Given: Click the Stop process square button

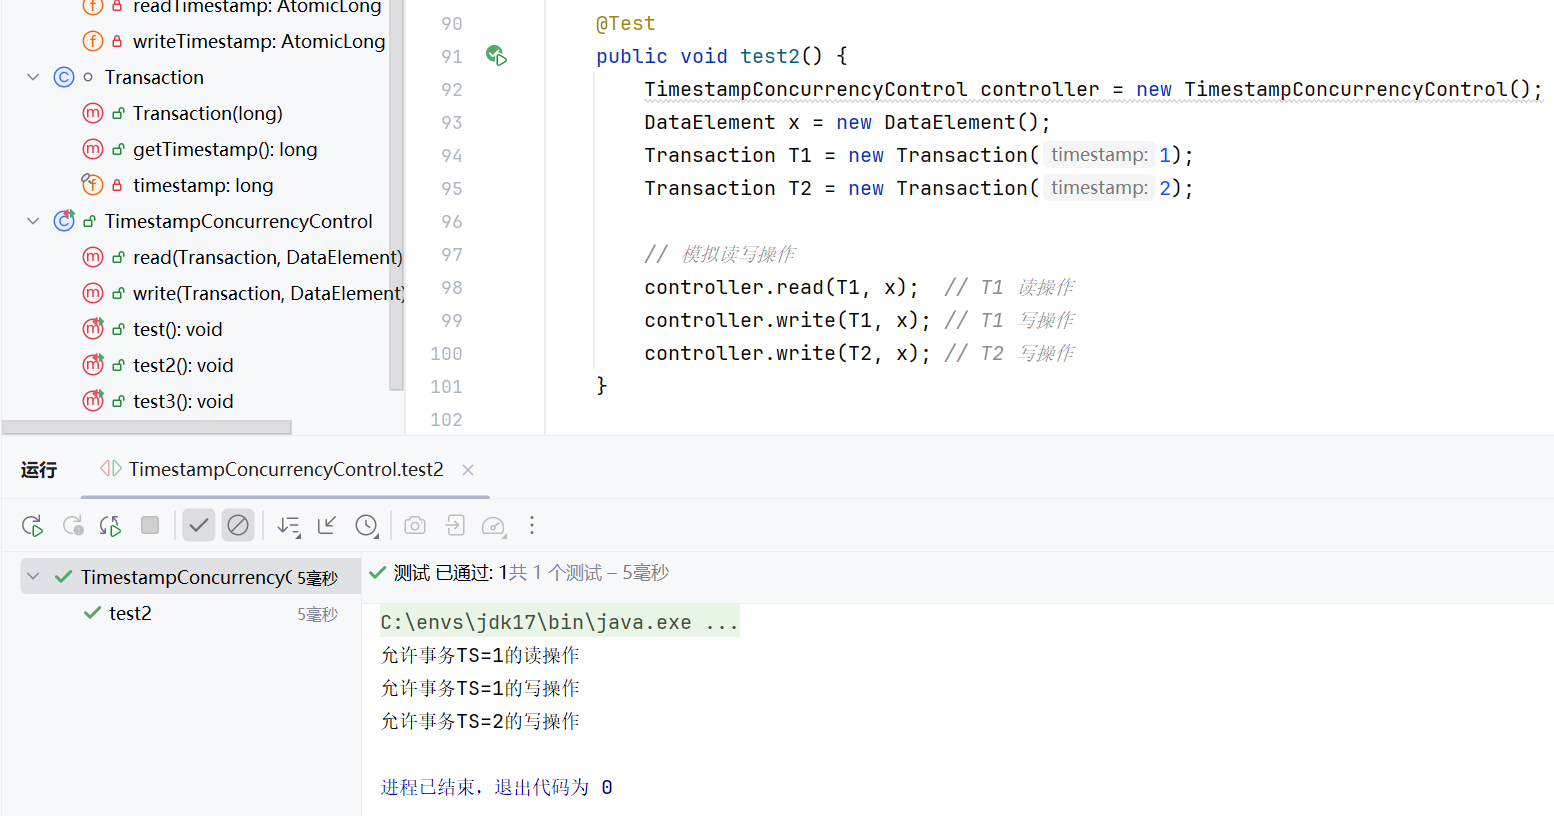Looking at the screenshot, I should pos(150,526).
